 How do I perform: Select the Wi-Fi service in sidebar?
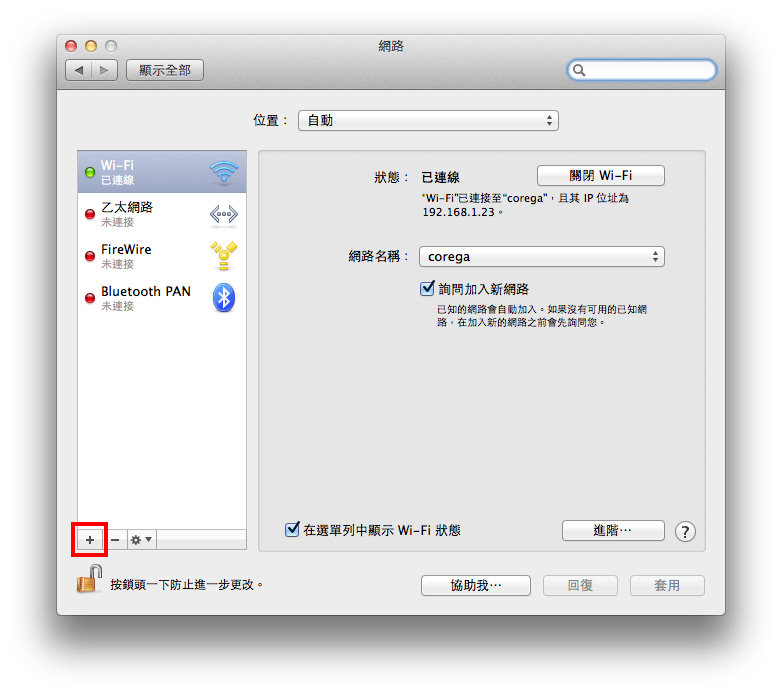[x=162, y=172]
